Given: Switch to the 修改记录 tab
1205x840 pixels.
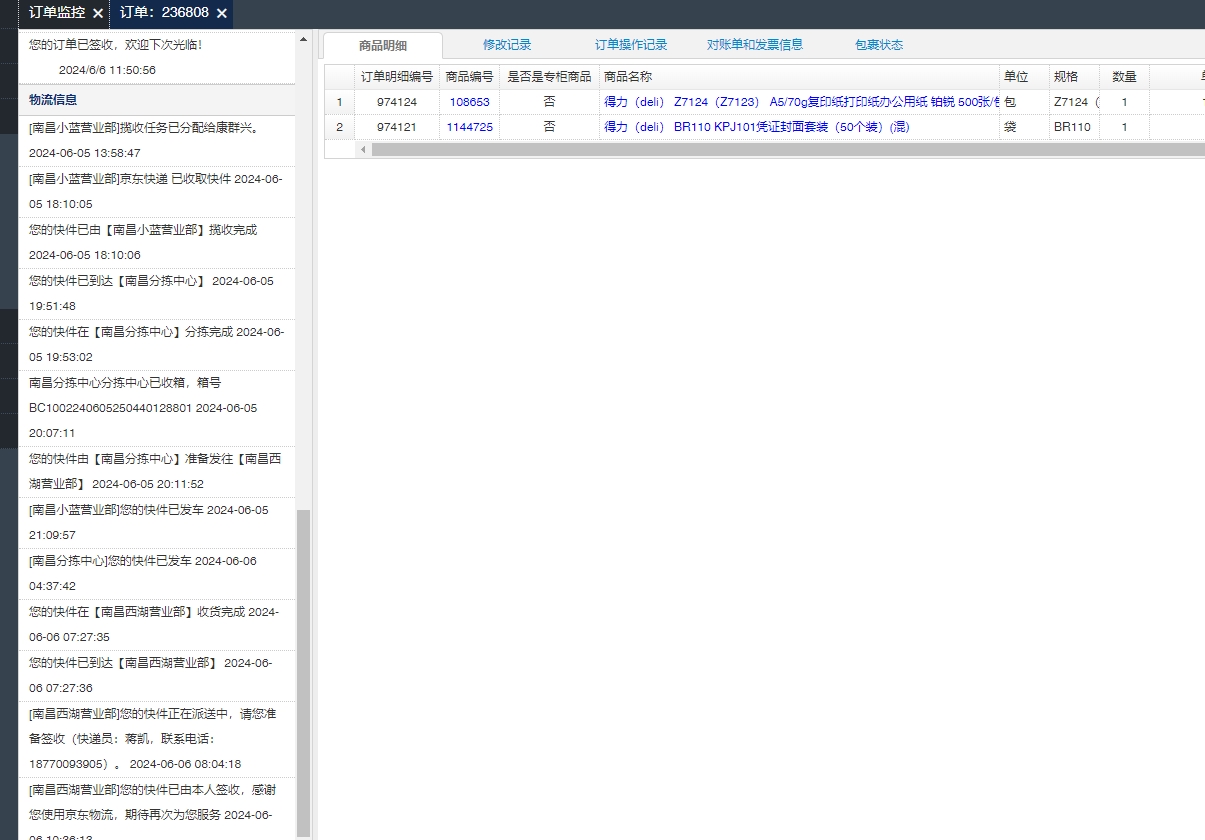Looking at the screenshot, I should 507,45.
